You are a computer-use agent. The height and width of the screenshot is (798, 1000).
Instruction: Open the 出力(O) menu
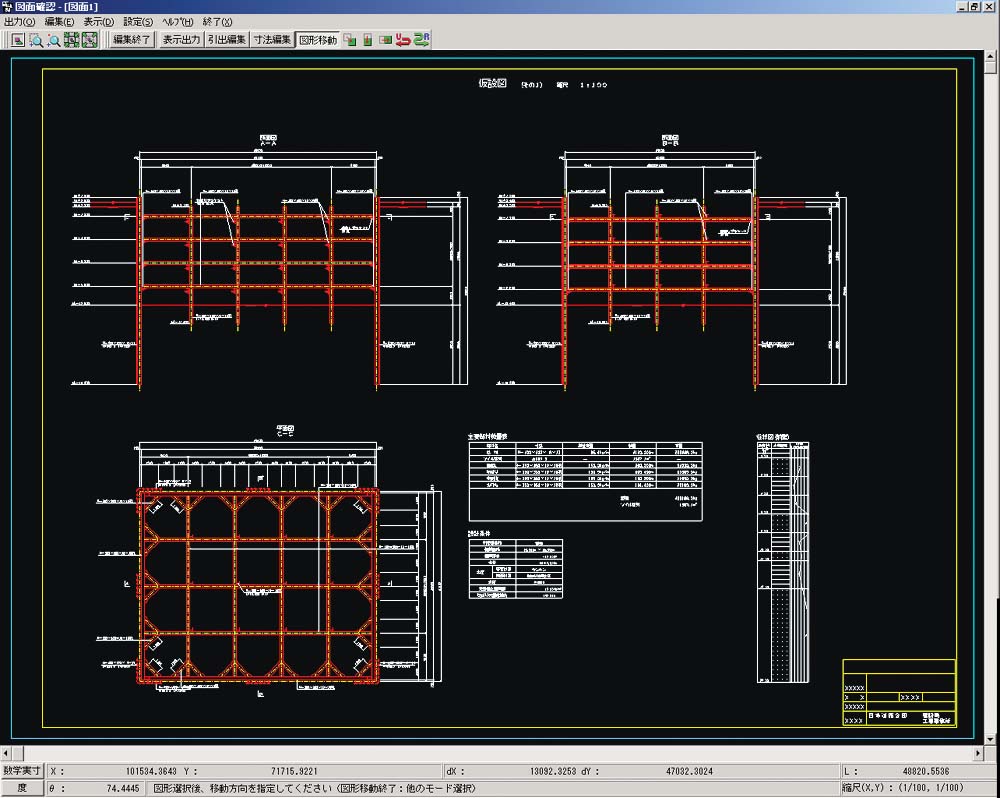(19, 21)
